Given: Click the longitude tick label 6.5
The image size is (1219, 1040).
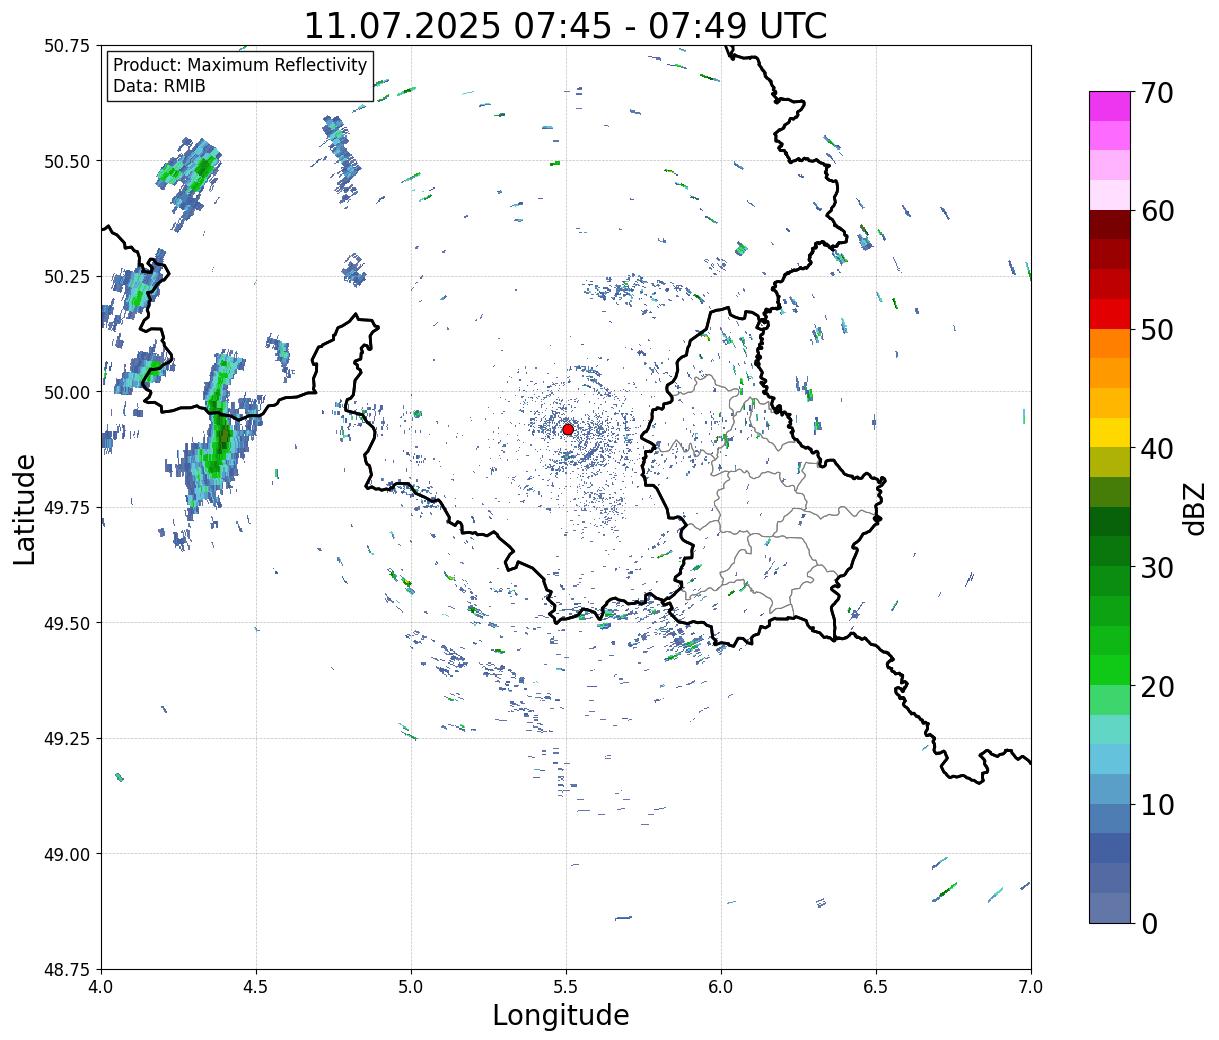Looking at the screenshot, I should [x=876, y=987].
